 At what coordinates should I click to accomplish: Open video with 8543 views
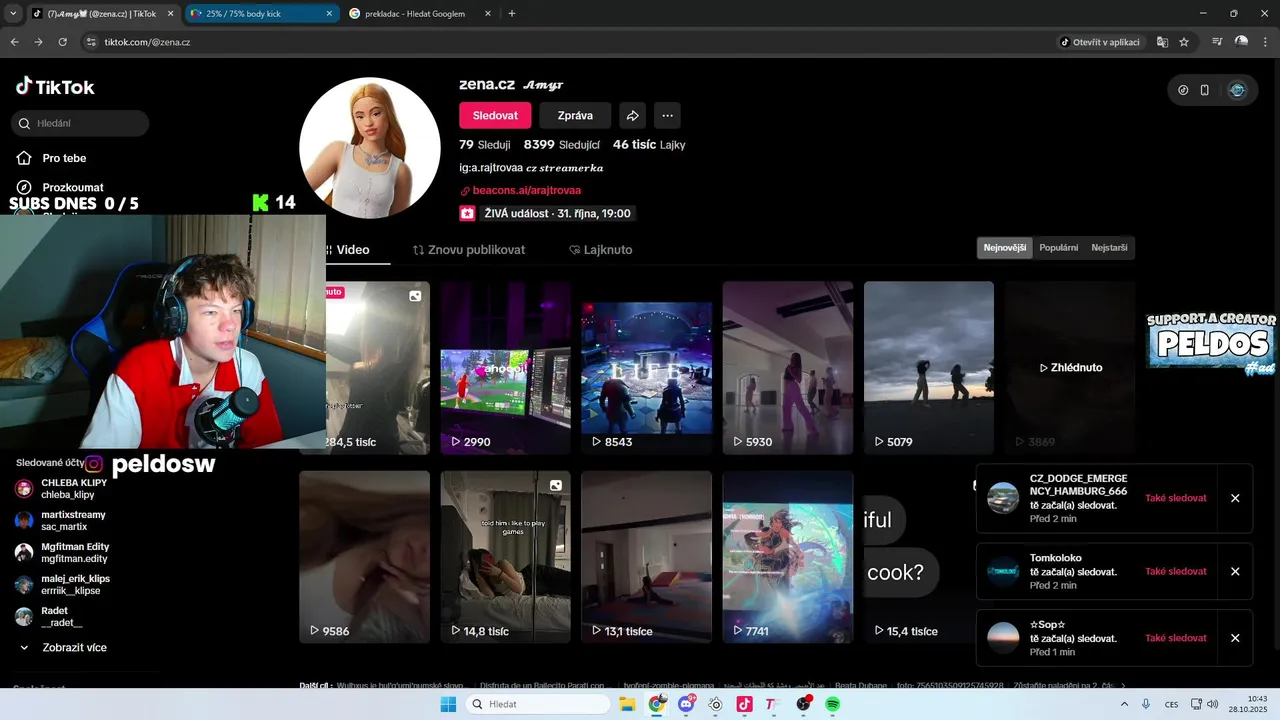[646, 368]
